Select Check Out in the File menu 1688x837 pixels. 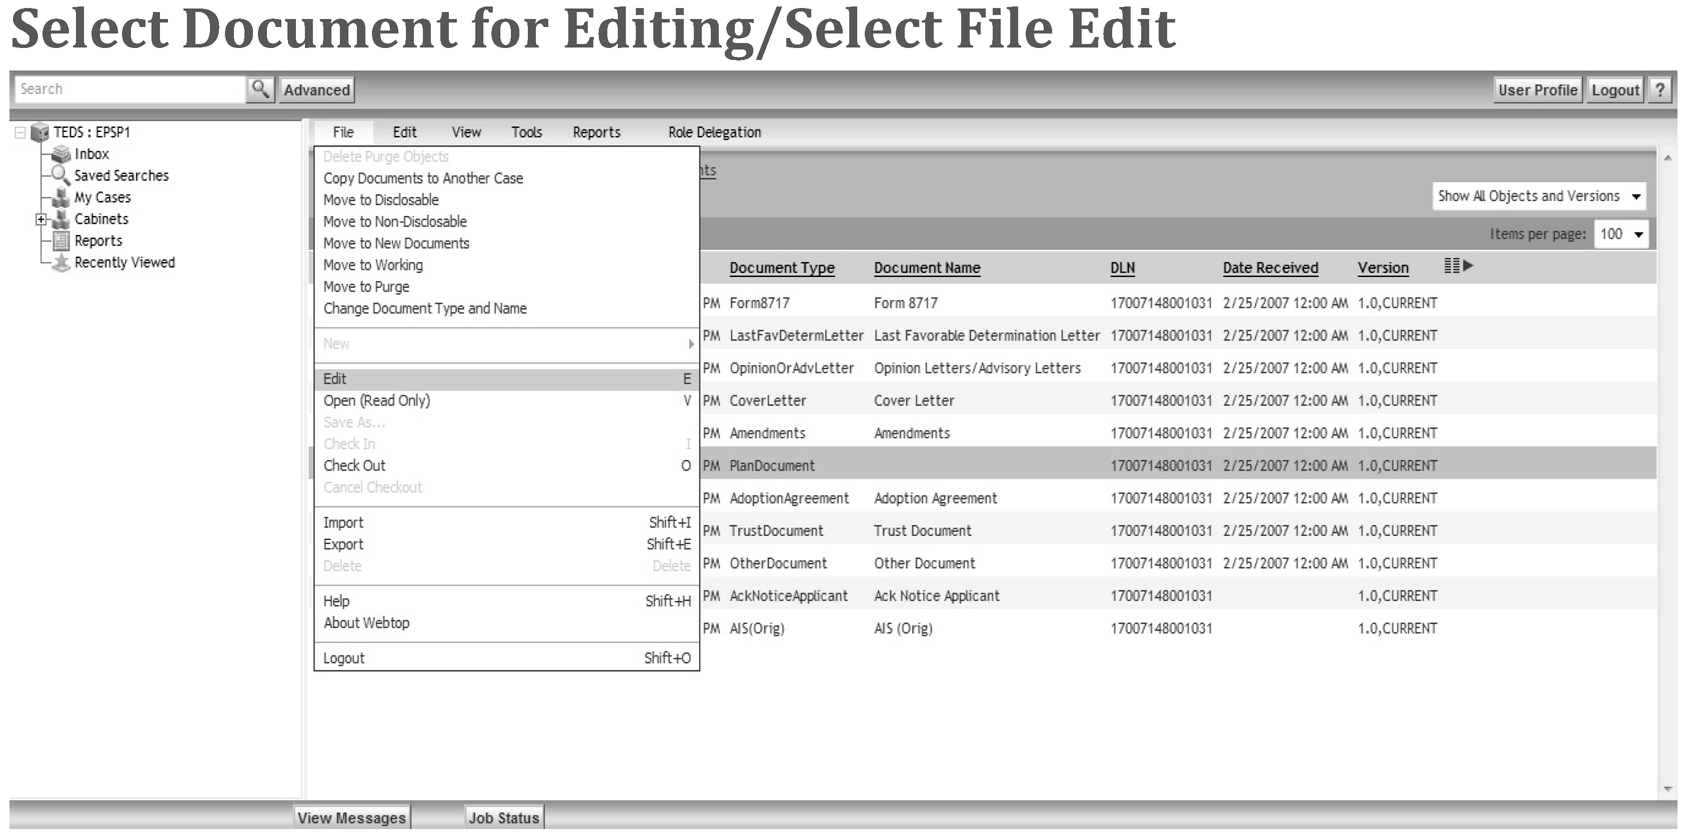tap(354, 466)
